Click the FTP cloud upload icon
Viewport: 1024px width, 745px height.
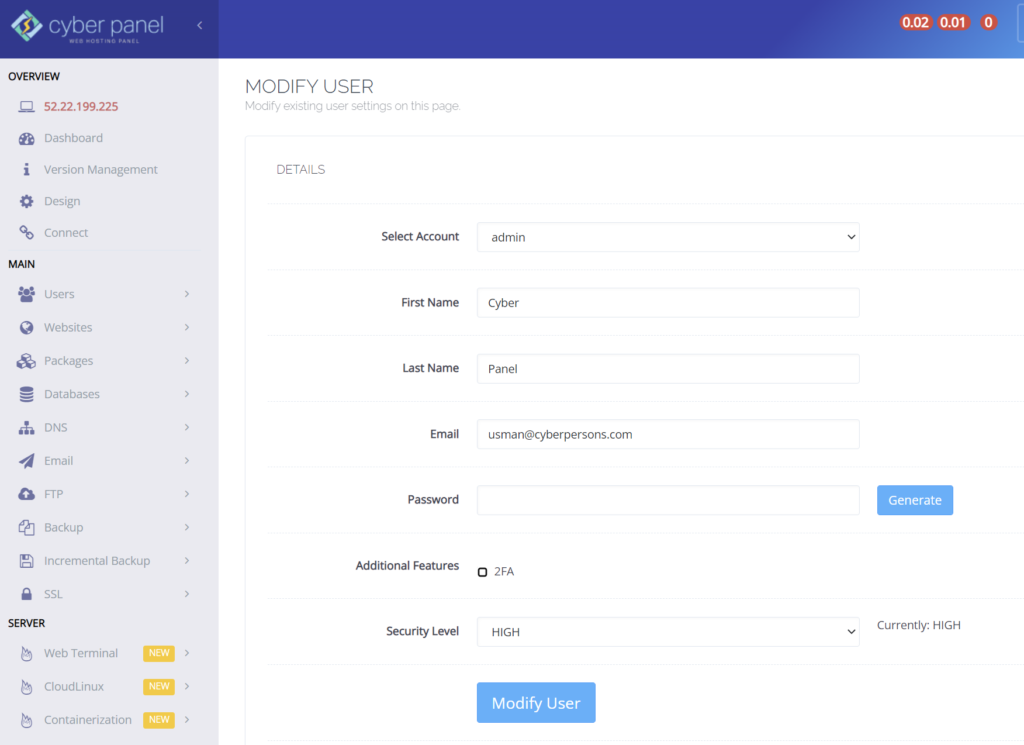tap(26, 494)
